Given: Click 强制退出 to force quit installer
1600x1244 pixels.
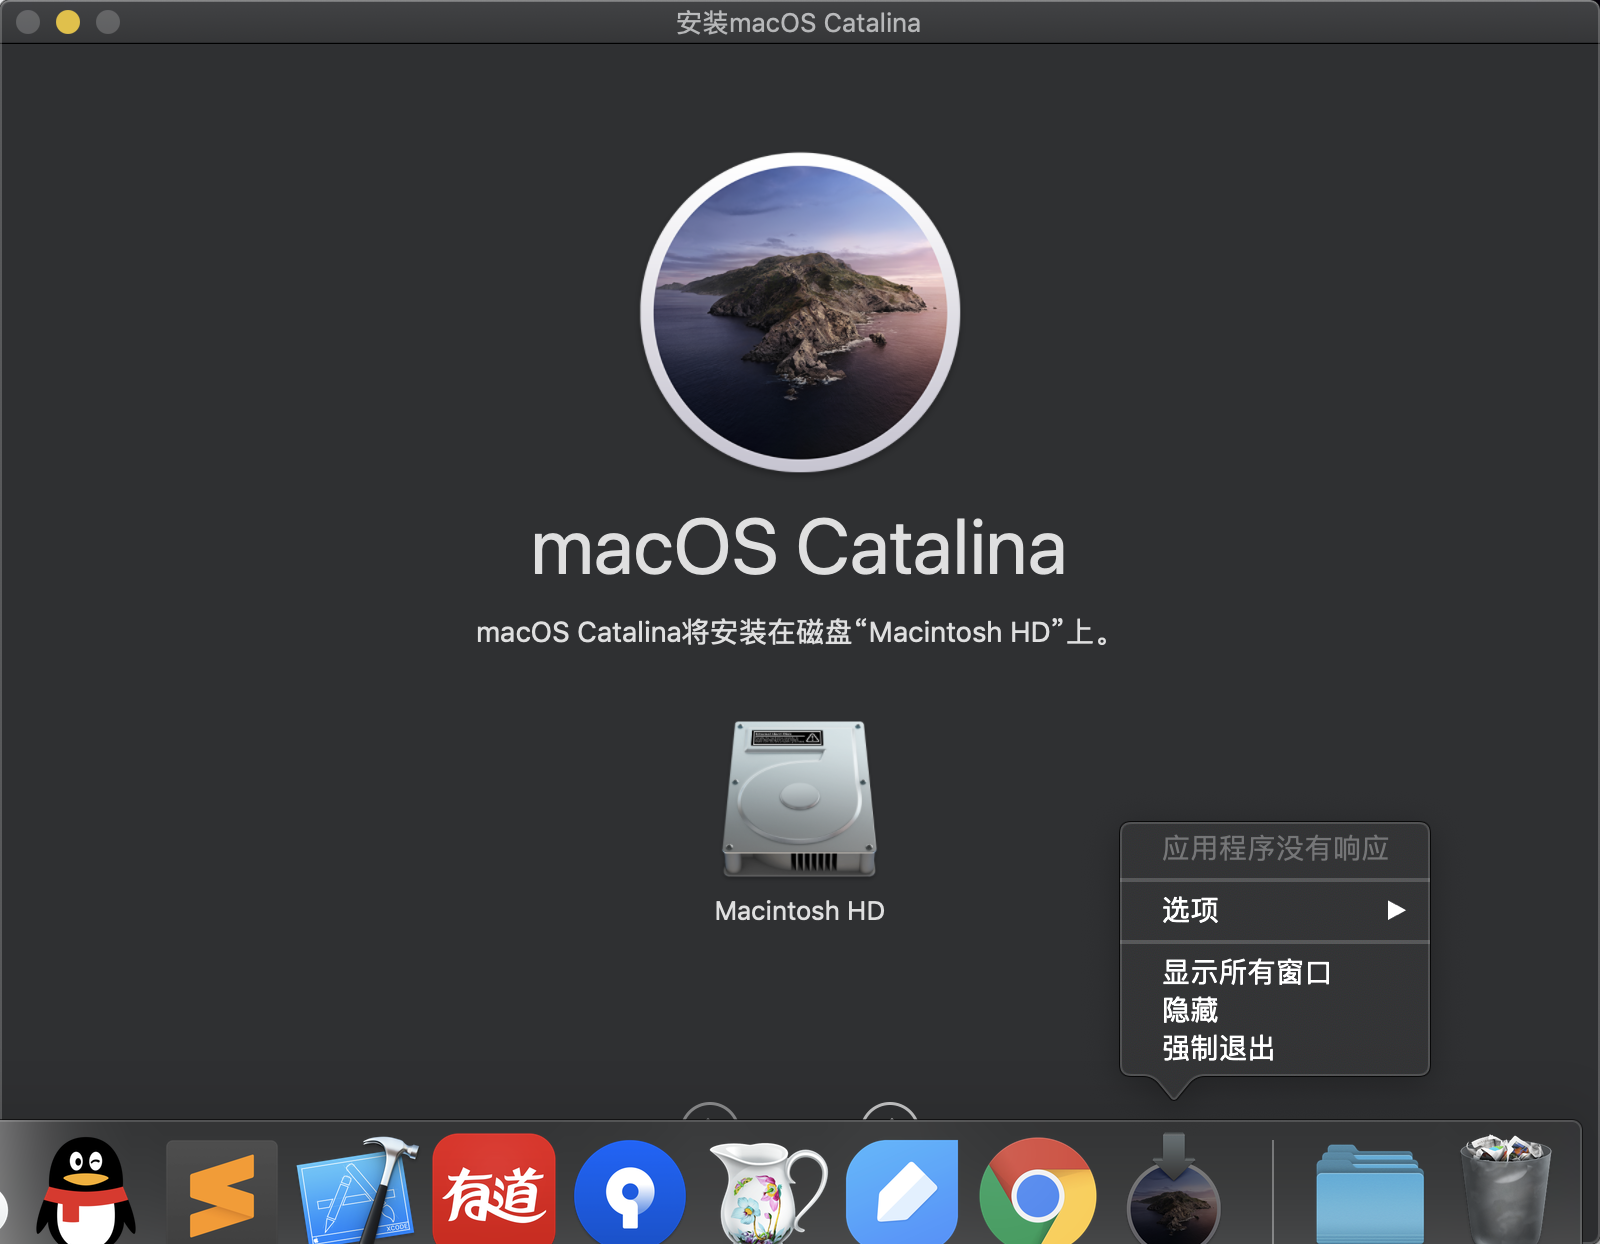Looking at the screenshot, I should [x=1218, y=1048].
